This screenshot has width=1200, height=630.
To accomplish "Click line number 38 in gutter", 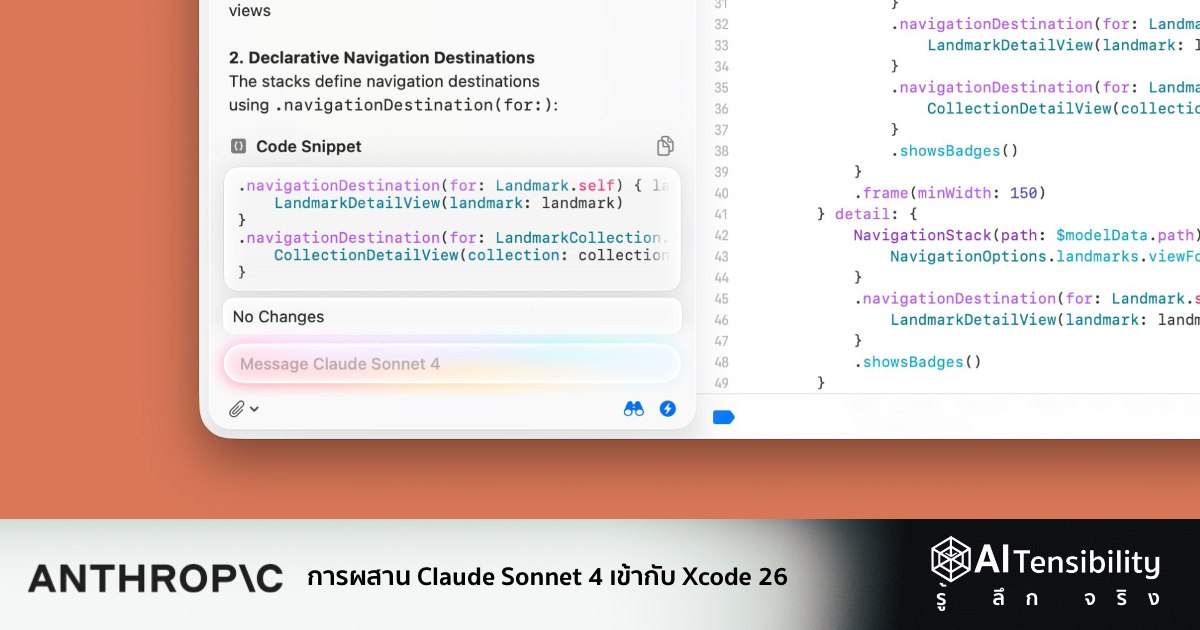I will pos(721,151).
